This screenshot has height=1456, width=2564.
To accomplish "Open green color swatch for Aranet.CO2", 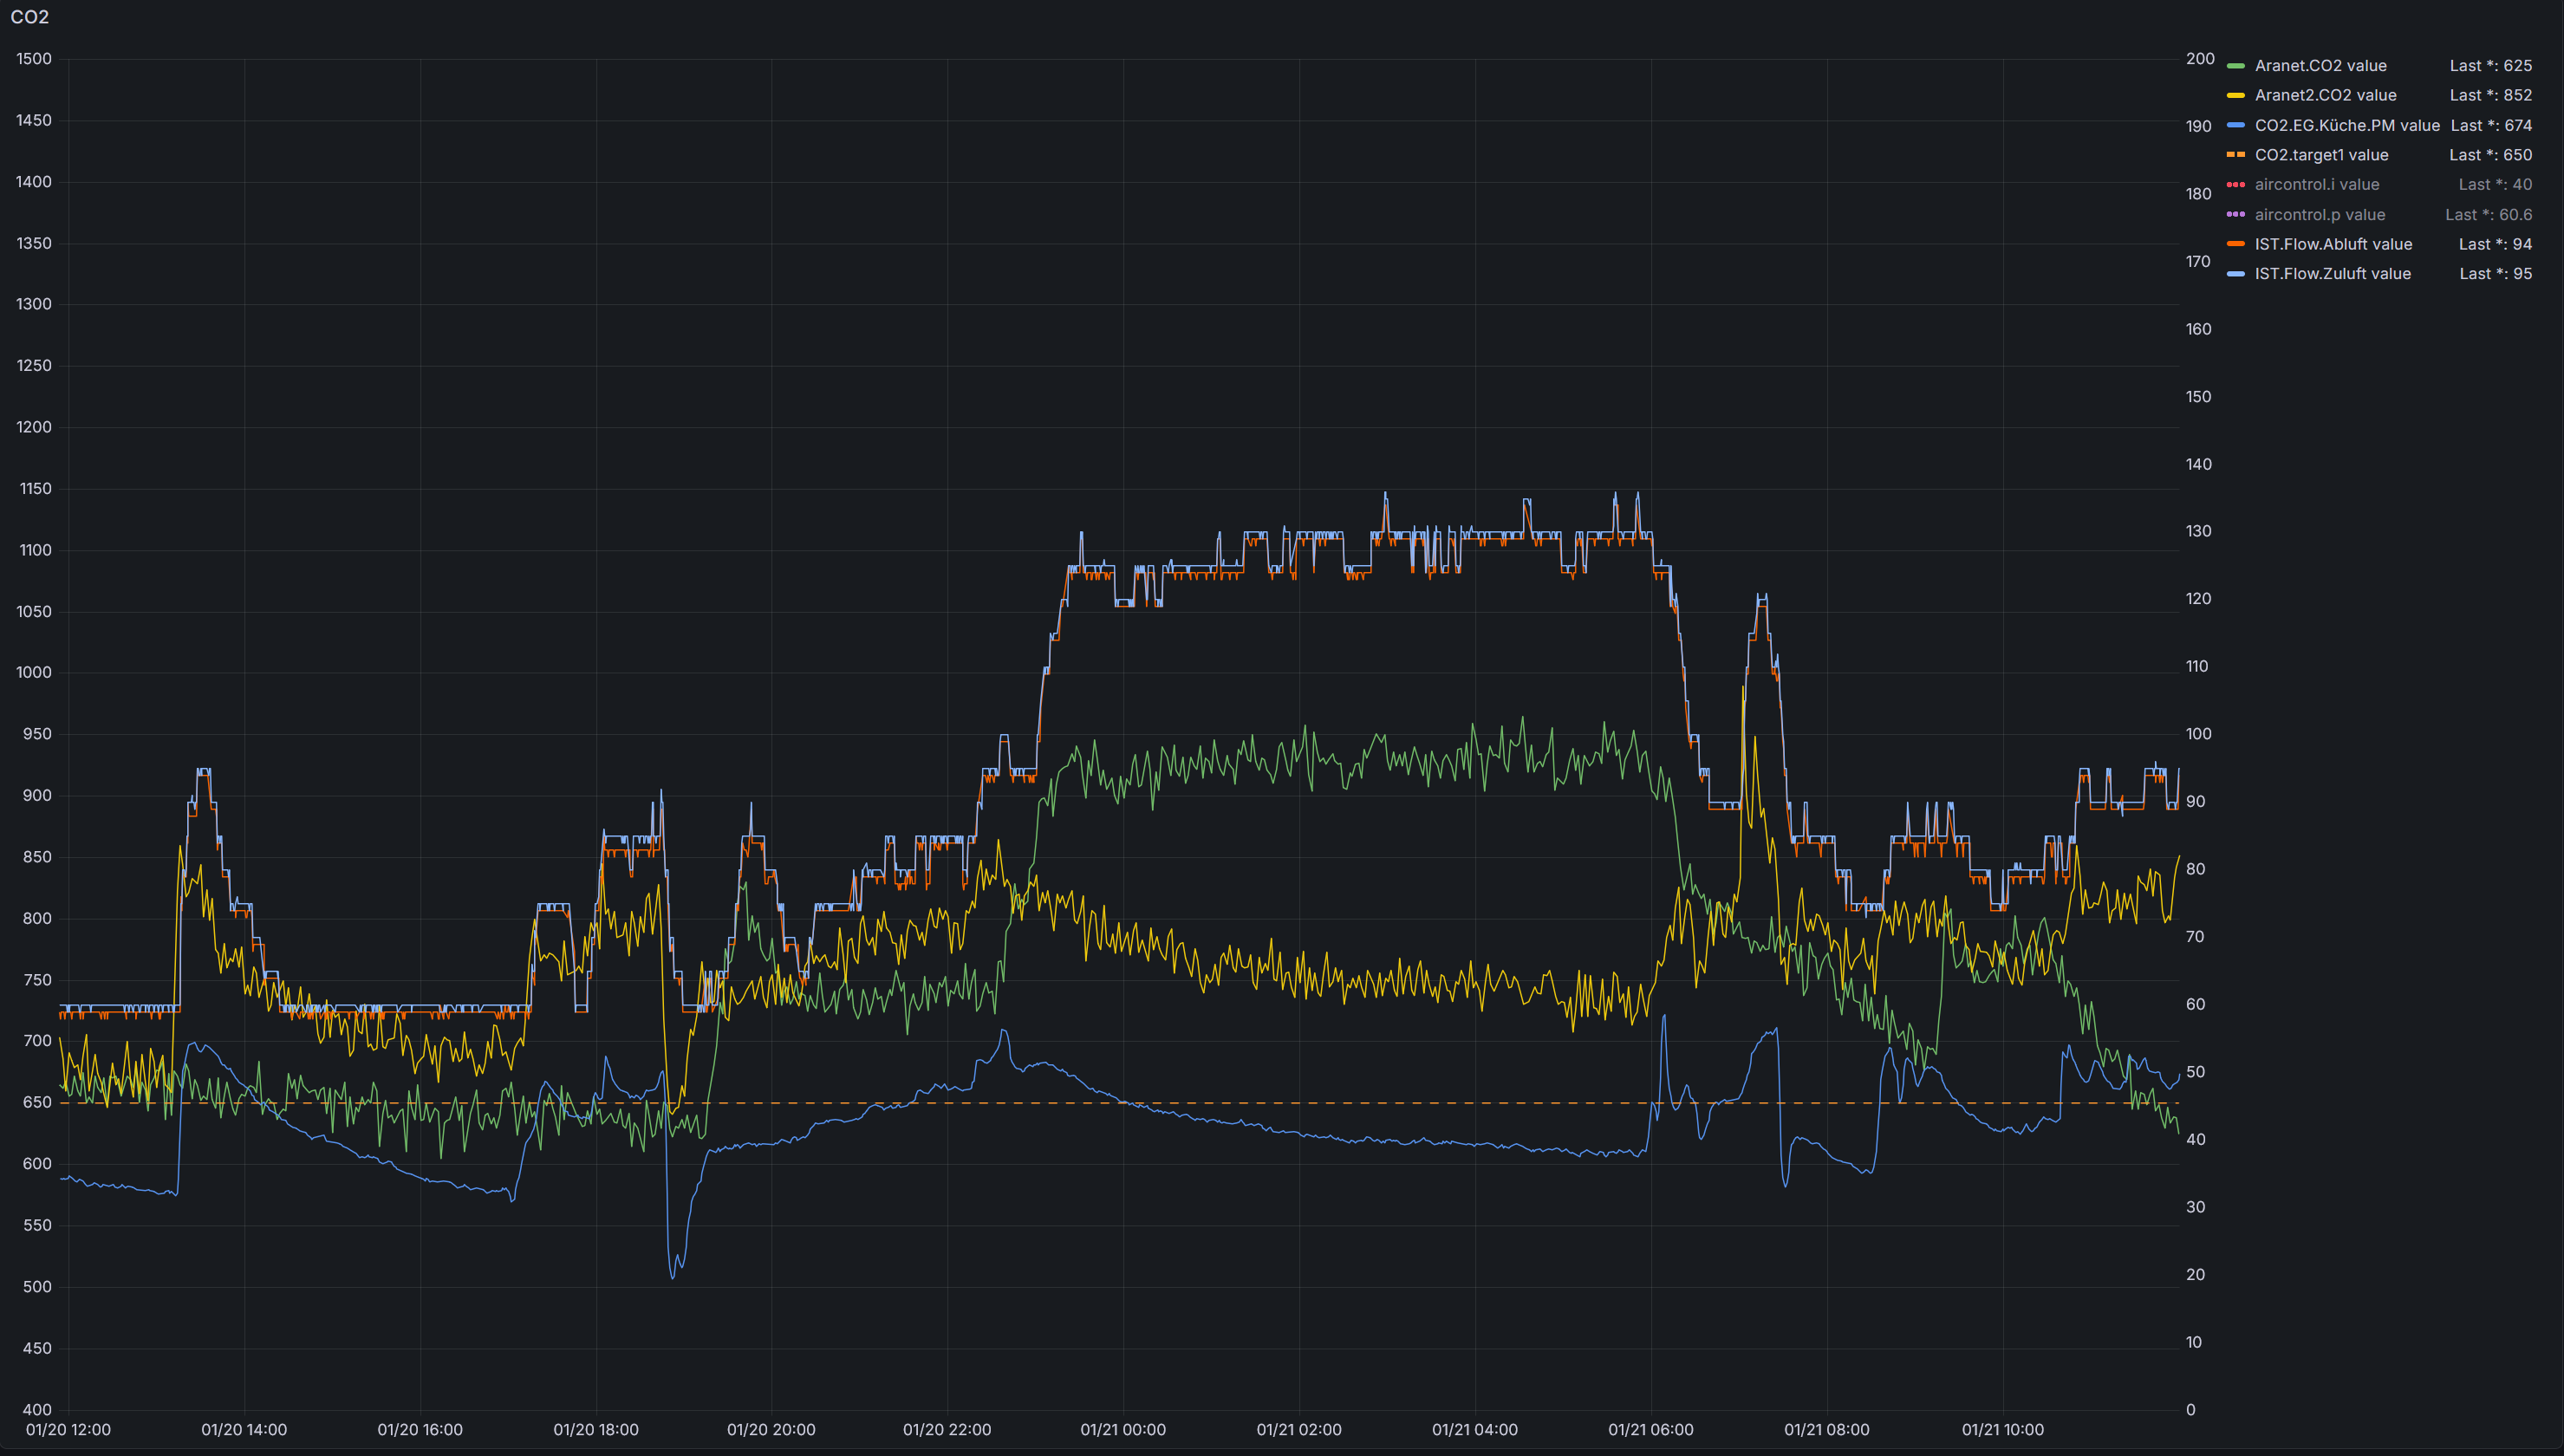I will 2236,66.
